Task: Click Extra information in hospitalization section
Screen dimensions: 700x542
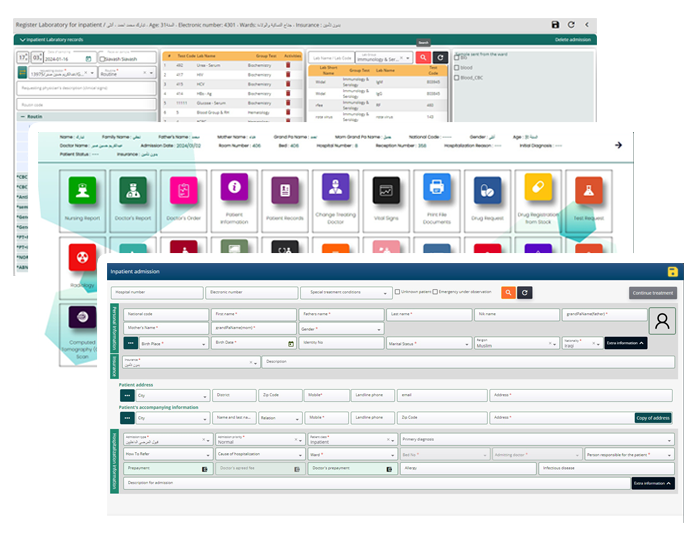Action: click(653, 483)
